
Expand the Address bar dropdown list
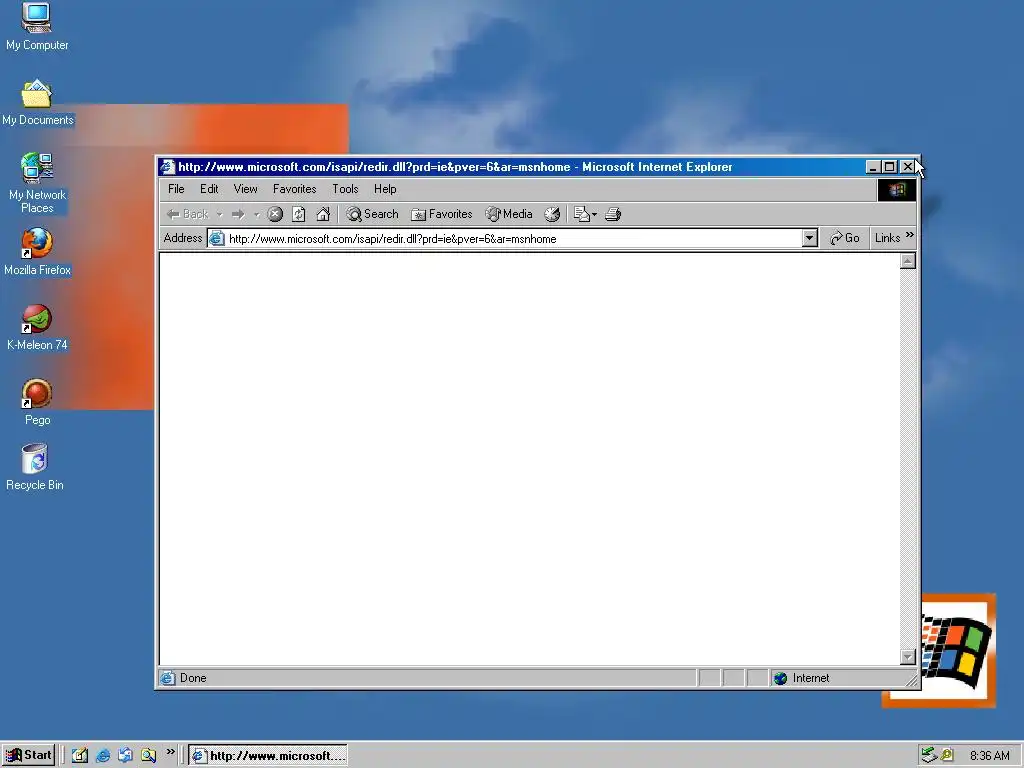(x=810, y=238)
